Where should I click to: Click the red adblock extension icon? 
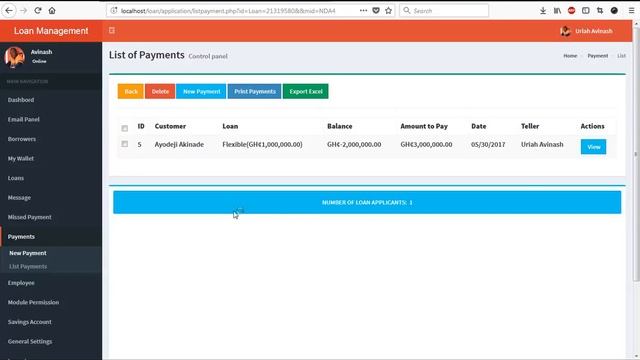tap(571, 11)
